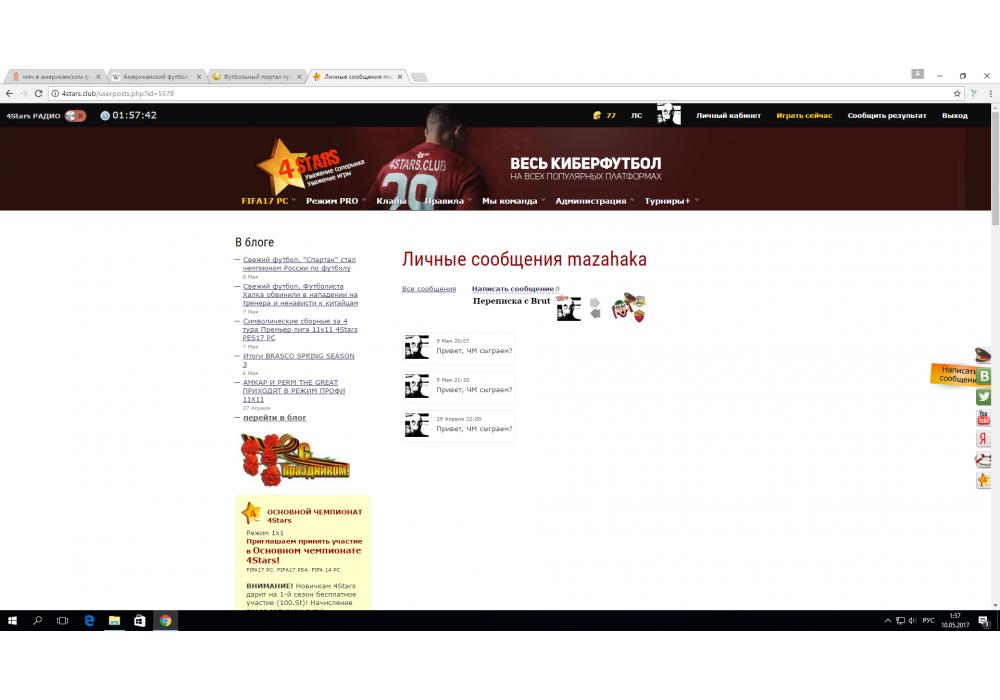Open Task View on the taskbar
The height and width of the screenshot is (700, 1000).
click(x=62, y=620)
